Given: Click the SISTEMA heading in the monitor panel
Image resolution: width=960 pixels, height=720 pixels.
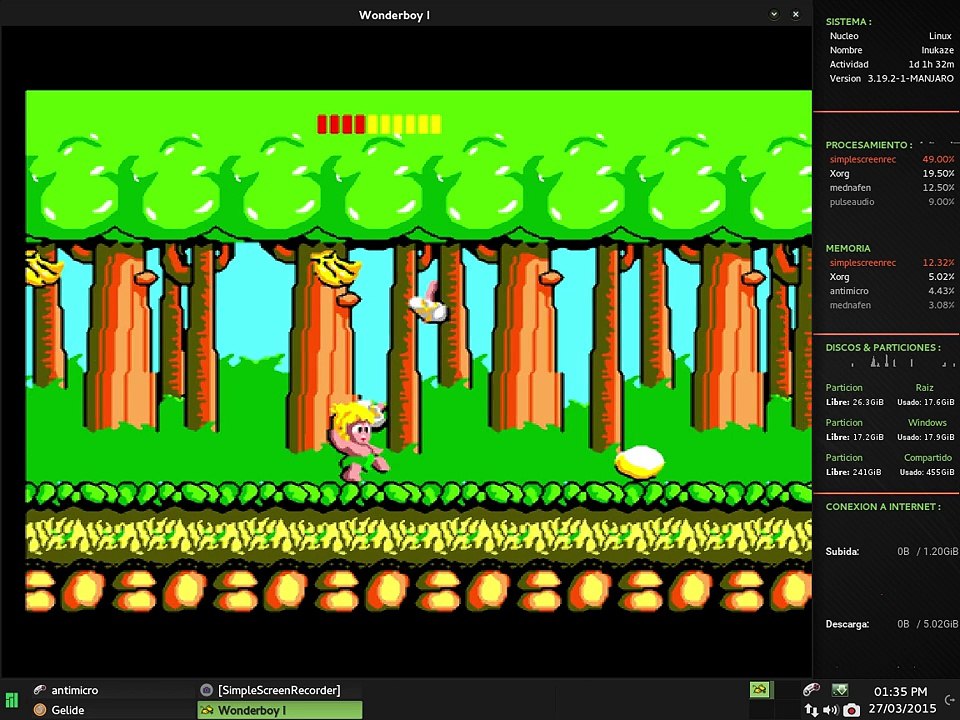Looking at the screenshot, I should [849, 21].
